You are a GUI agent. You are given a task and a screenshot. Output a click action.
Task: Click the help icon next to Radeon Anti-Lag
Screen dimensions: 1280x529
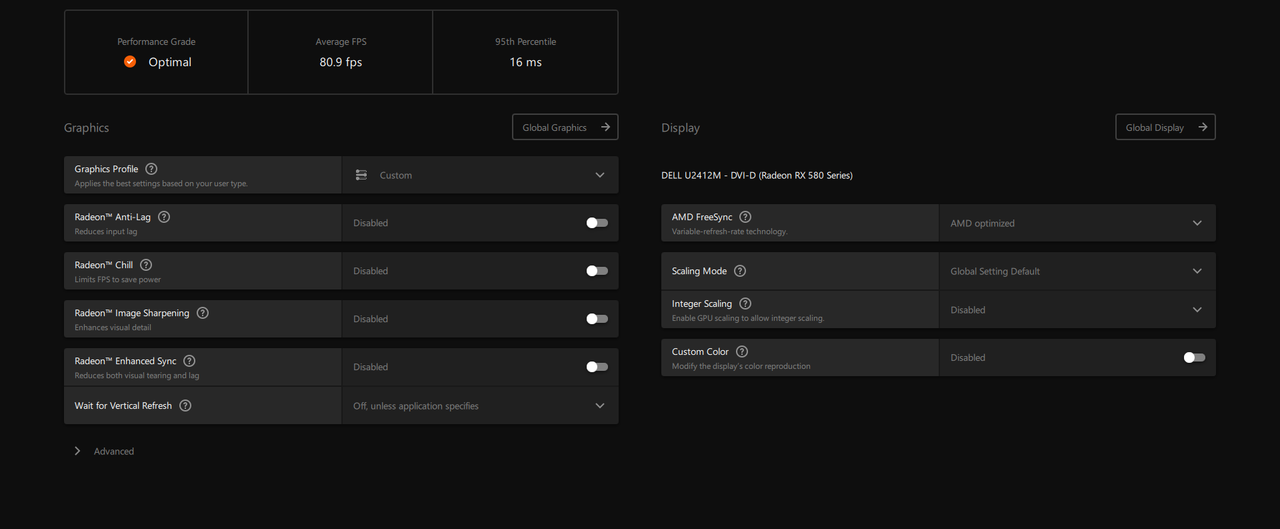(x=164, y=217)
